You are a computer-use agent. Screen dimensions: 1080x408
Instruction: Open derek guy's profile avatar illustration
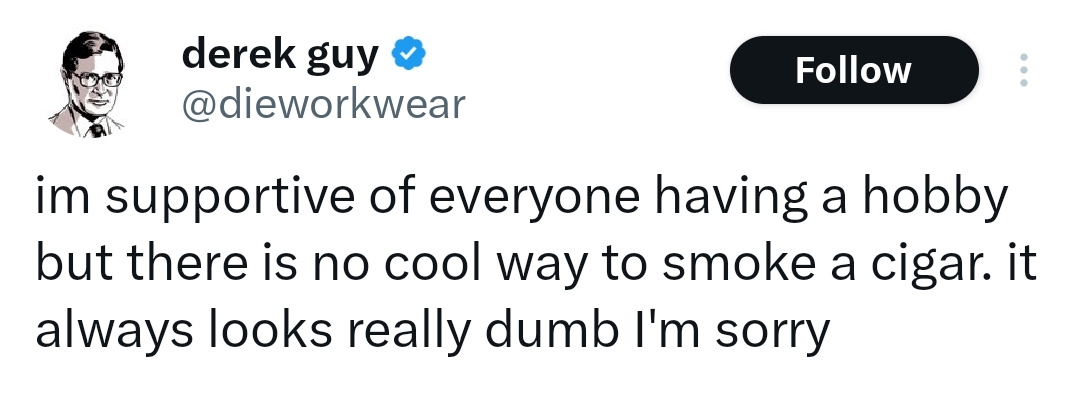(x=87, y=84)
